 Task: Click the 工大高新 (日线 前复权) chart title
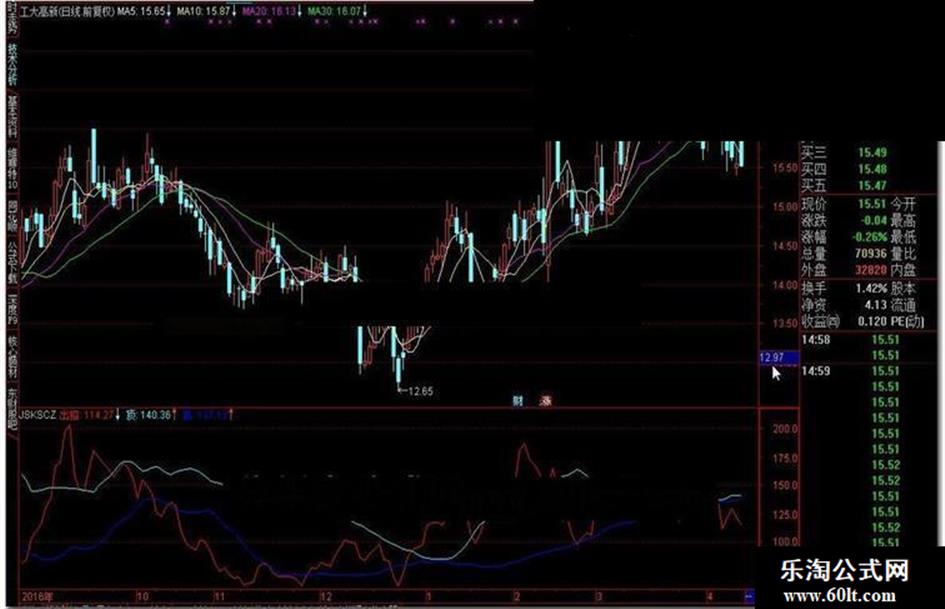tap(67, 11)
